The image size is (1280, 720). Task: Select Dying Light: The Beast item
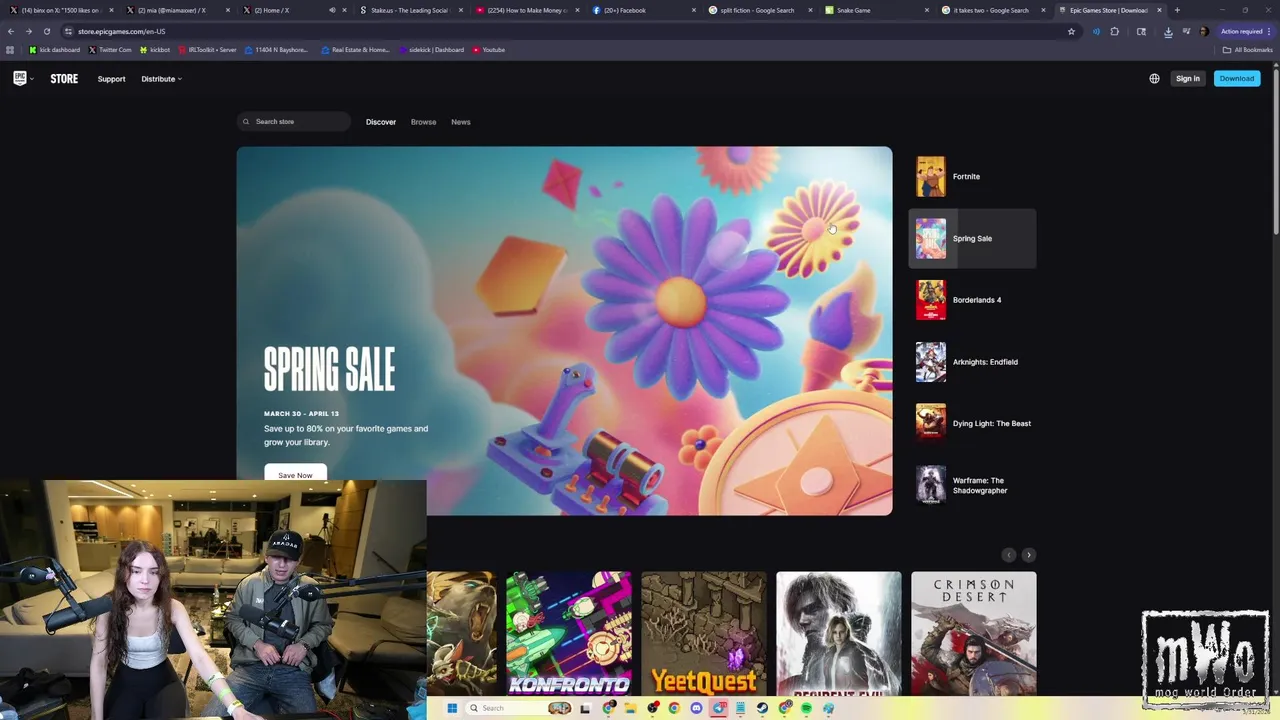click(x=972, y=423)
